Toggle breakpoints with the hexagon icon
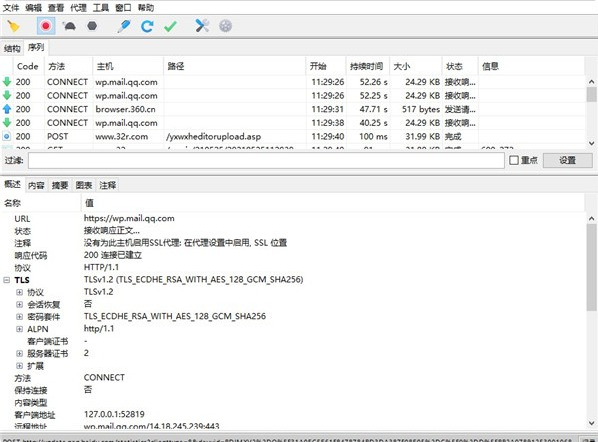598x442 pixels. tap(92, 26)
